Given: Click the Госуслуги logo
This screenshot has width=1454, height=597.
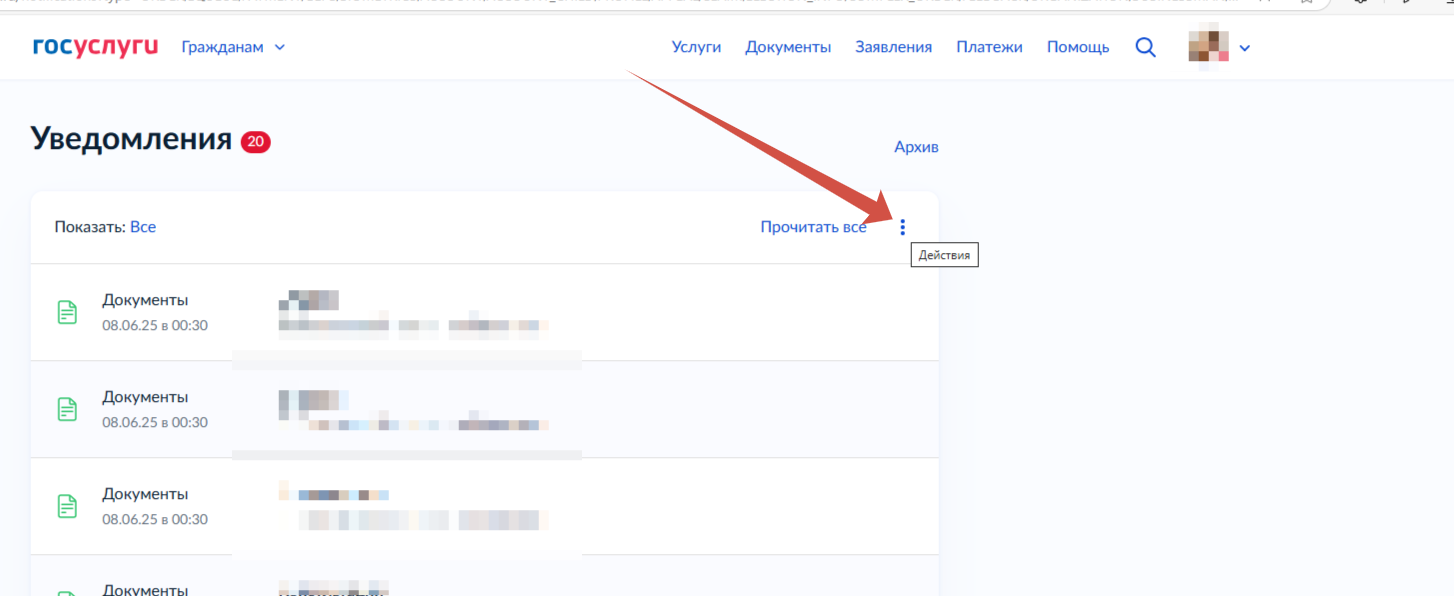Looking at the screenshot, I should click(95, 47).
